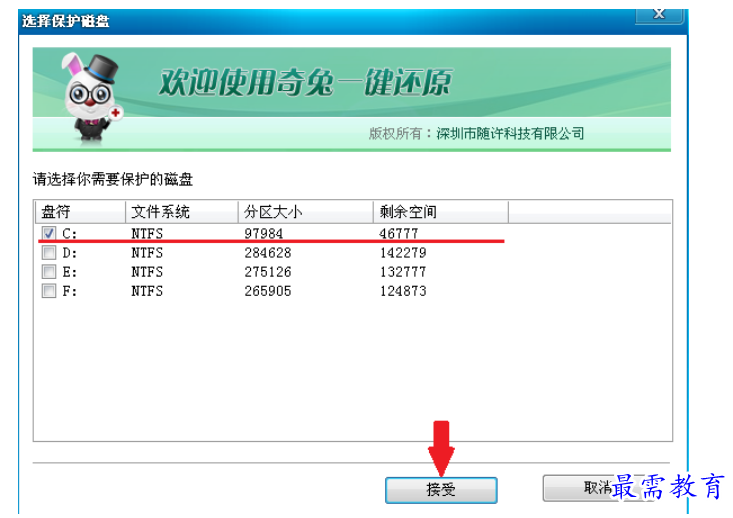Select free space value 46777
The image size is (733, 518).
tap(399, 233)
